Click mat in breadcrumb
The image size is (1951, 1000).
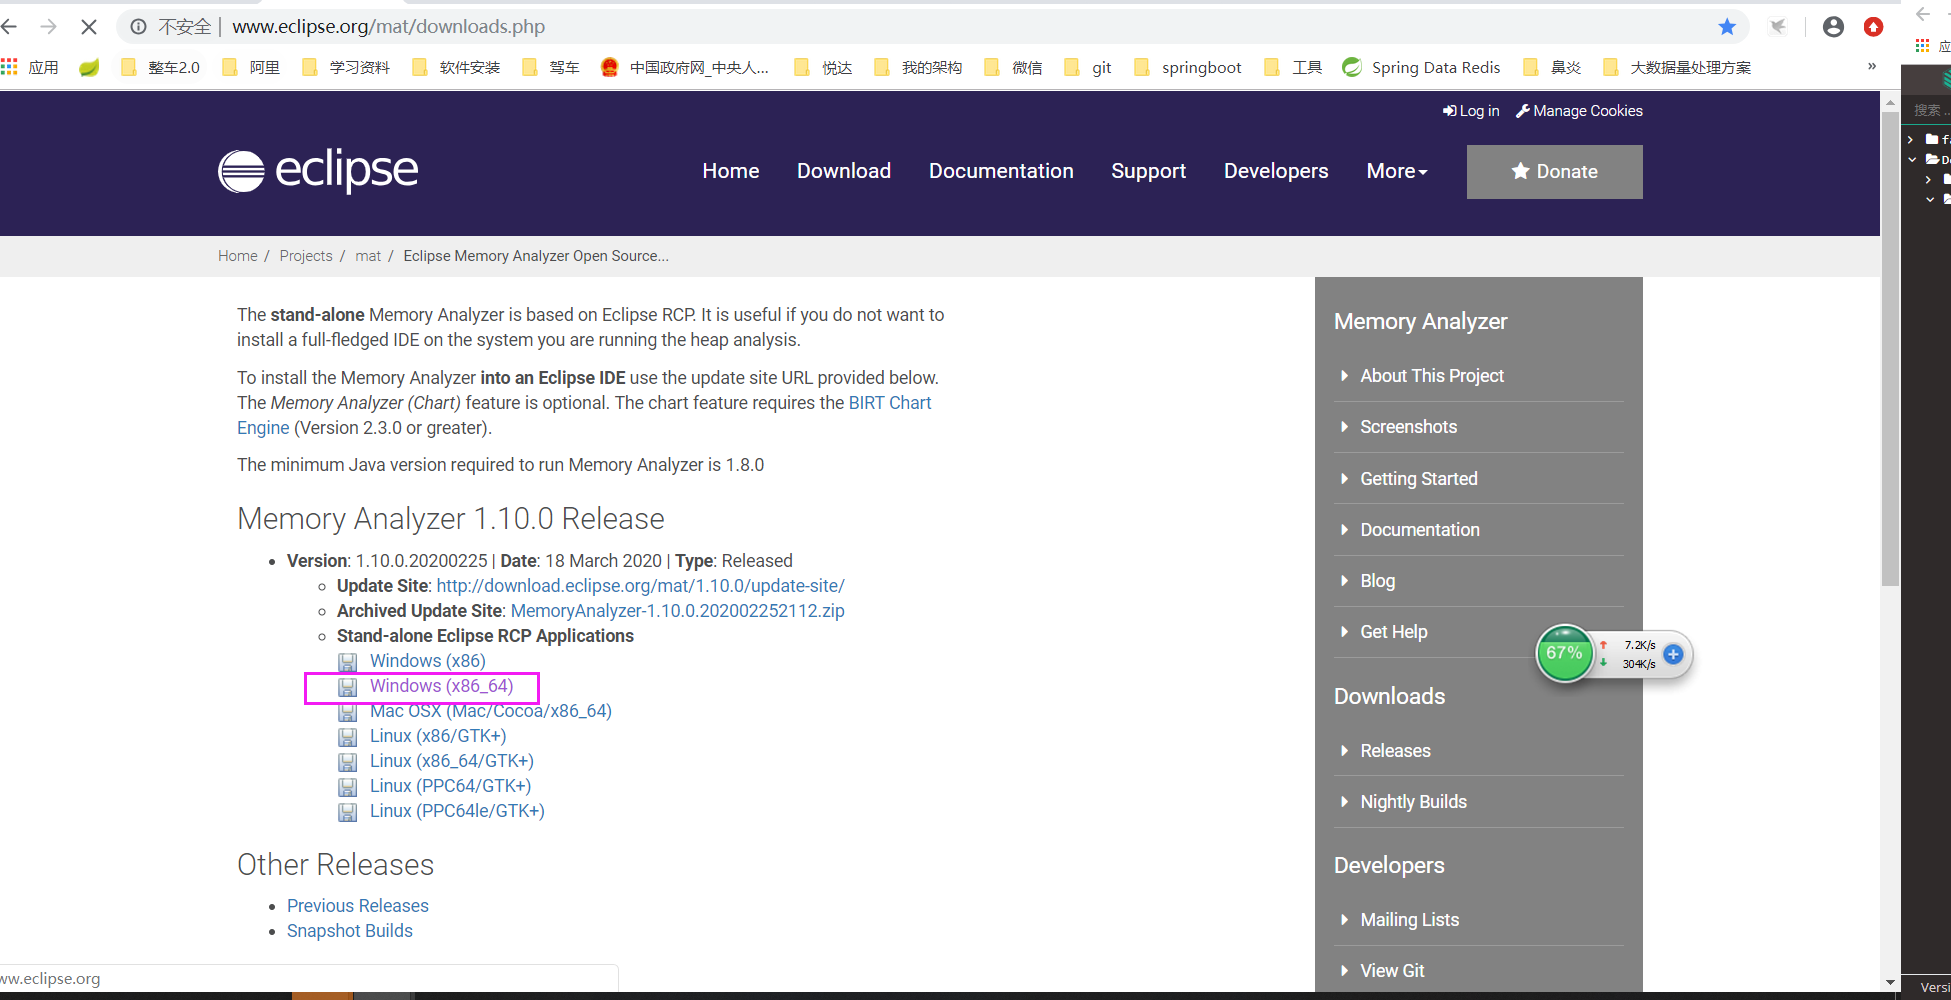[368, 256]
